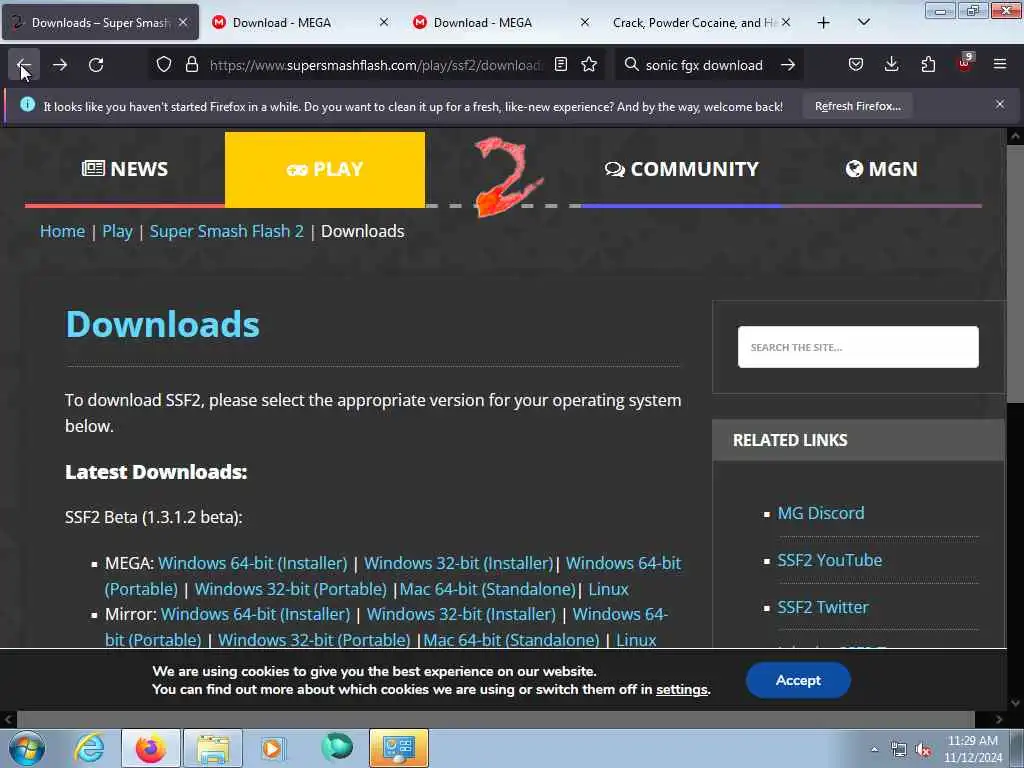This screenshot has width=1024, height=768.
Task: Dismiss the Firefox refresh notification bar
Action: [1000, 104]
